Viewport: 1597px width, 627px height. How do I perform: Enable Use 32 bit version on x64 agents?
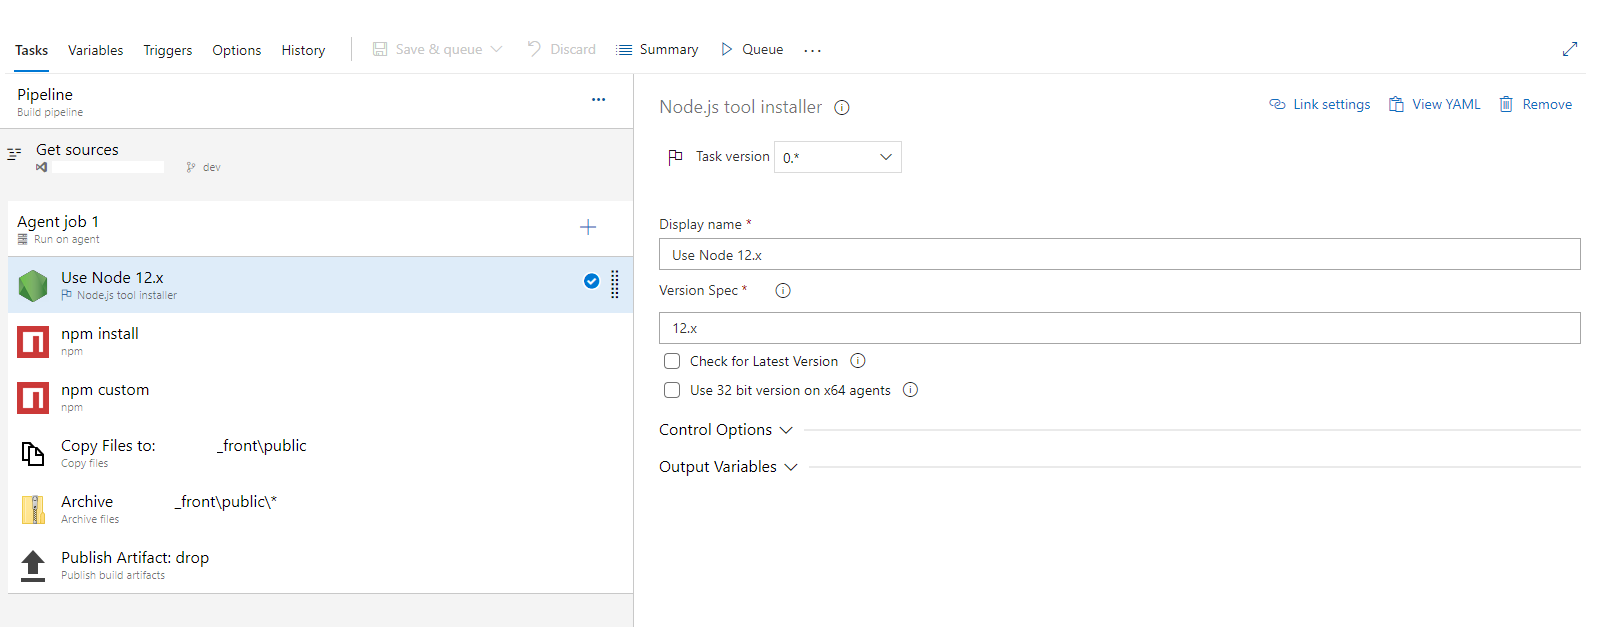coord(672,390)
